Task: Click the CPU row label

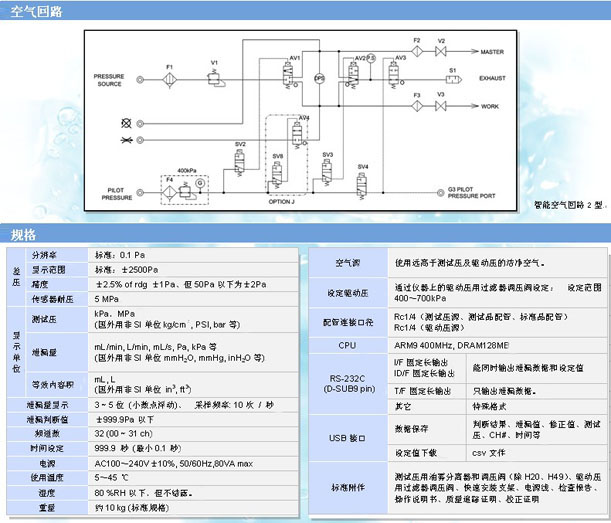Action: pyautogui.click(x=347, y=344)
